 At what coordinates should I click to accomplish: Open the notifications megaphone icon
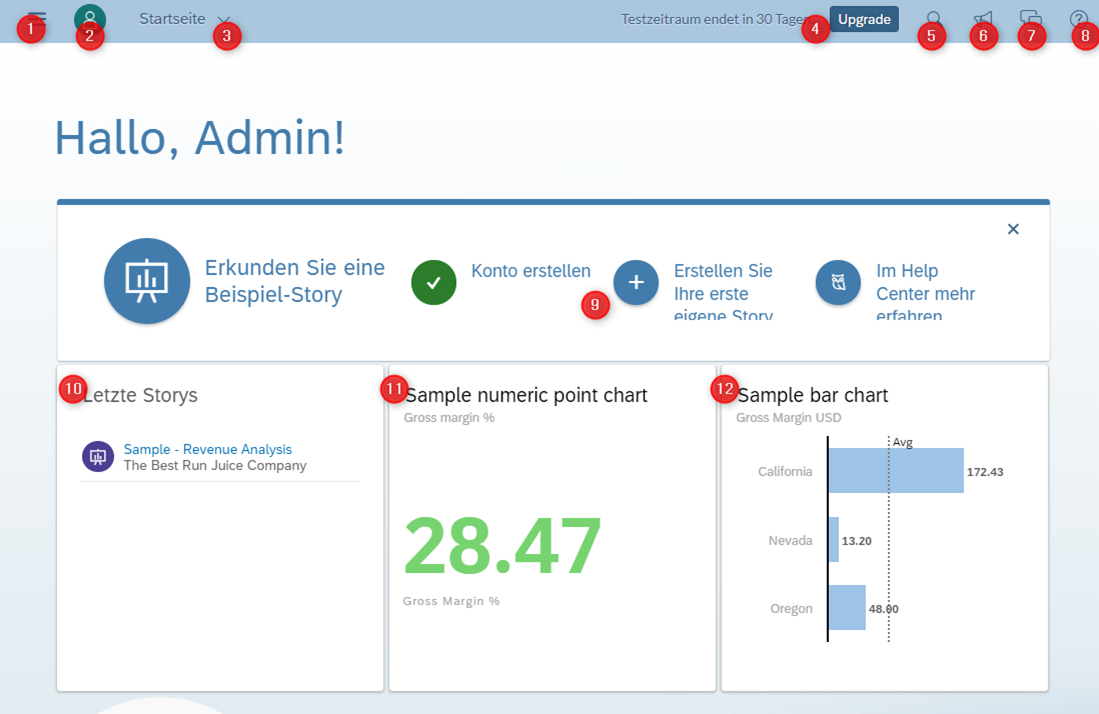[x=983, y=19]
